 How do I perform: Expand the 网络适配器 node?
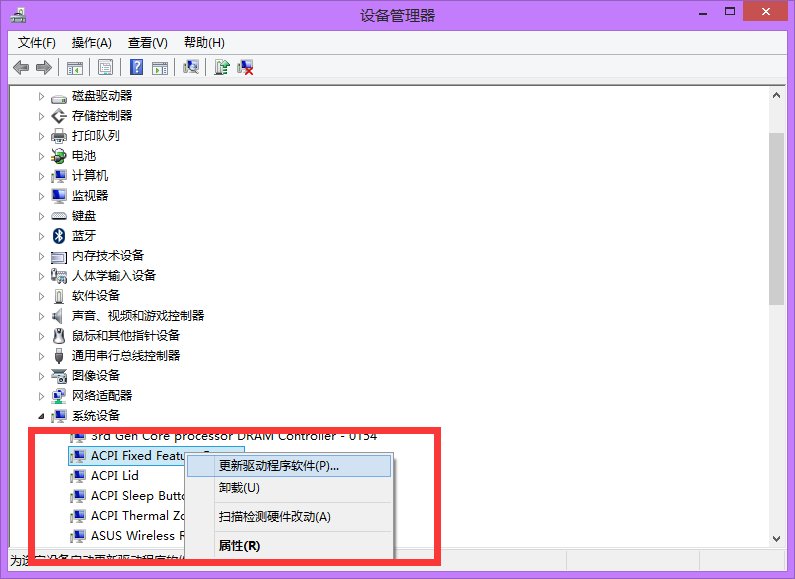point(41,396)
